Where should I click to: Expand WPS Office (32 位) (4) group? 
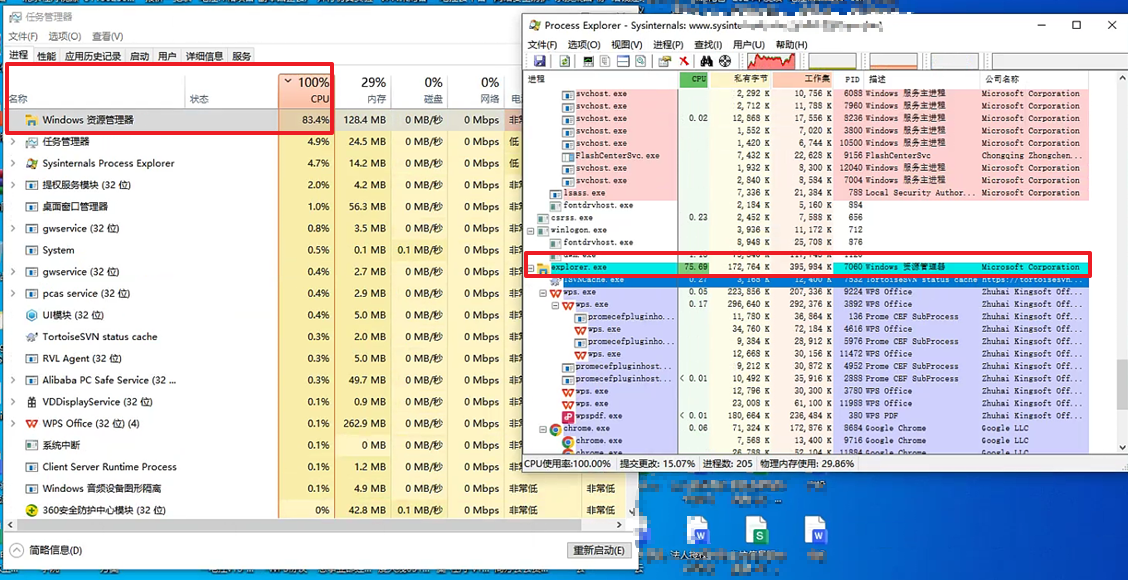13,423
